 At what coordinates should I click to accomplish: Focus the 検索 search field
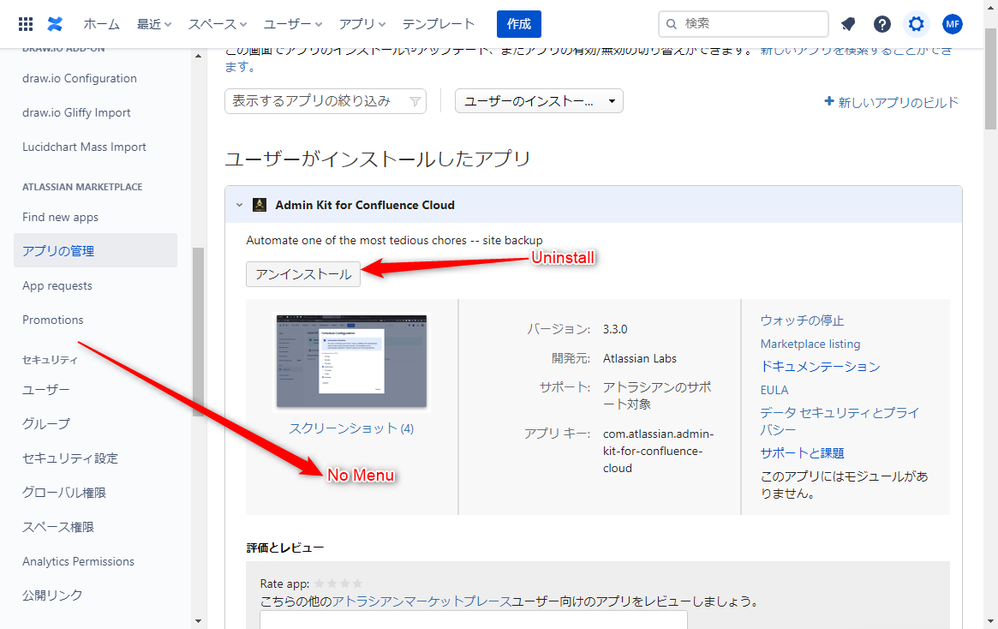click(x=743, y=24)
